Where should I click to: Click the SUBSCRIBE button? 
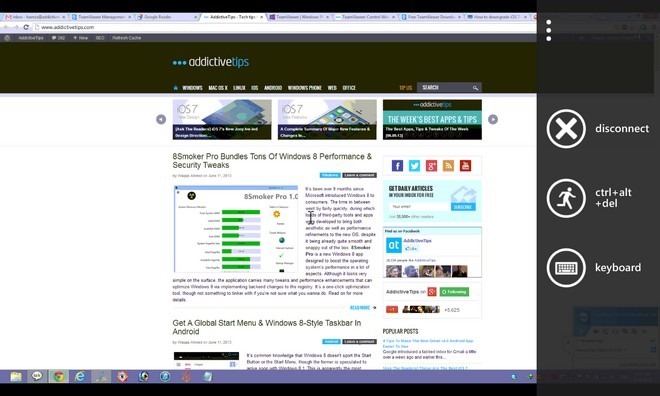(x=463, y=207)
